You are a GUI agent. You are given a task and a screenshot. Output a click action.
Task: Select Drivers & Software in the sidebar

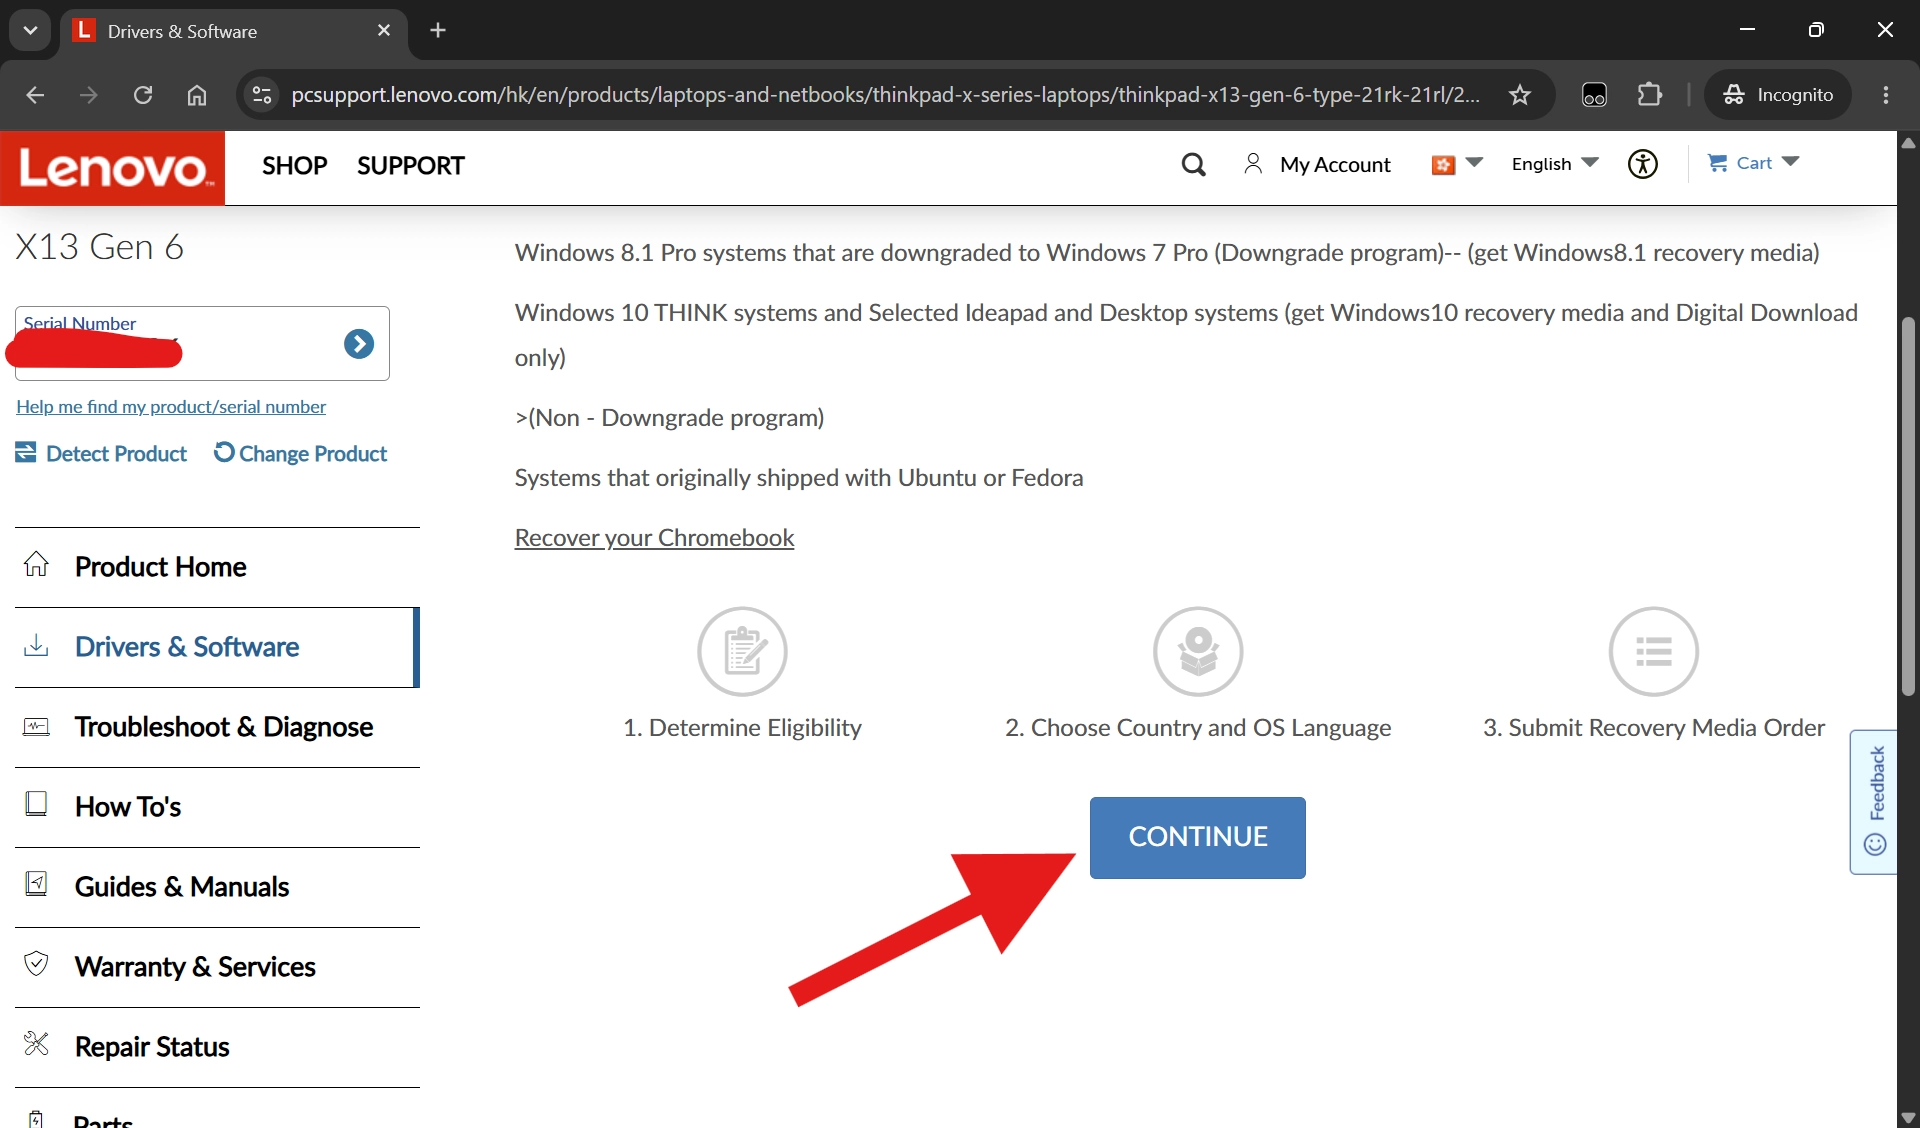[217, 647]
